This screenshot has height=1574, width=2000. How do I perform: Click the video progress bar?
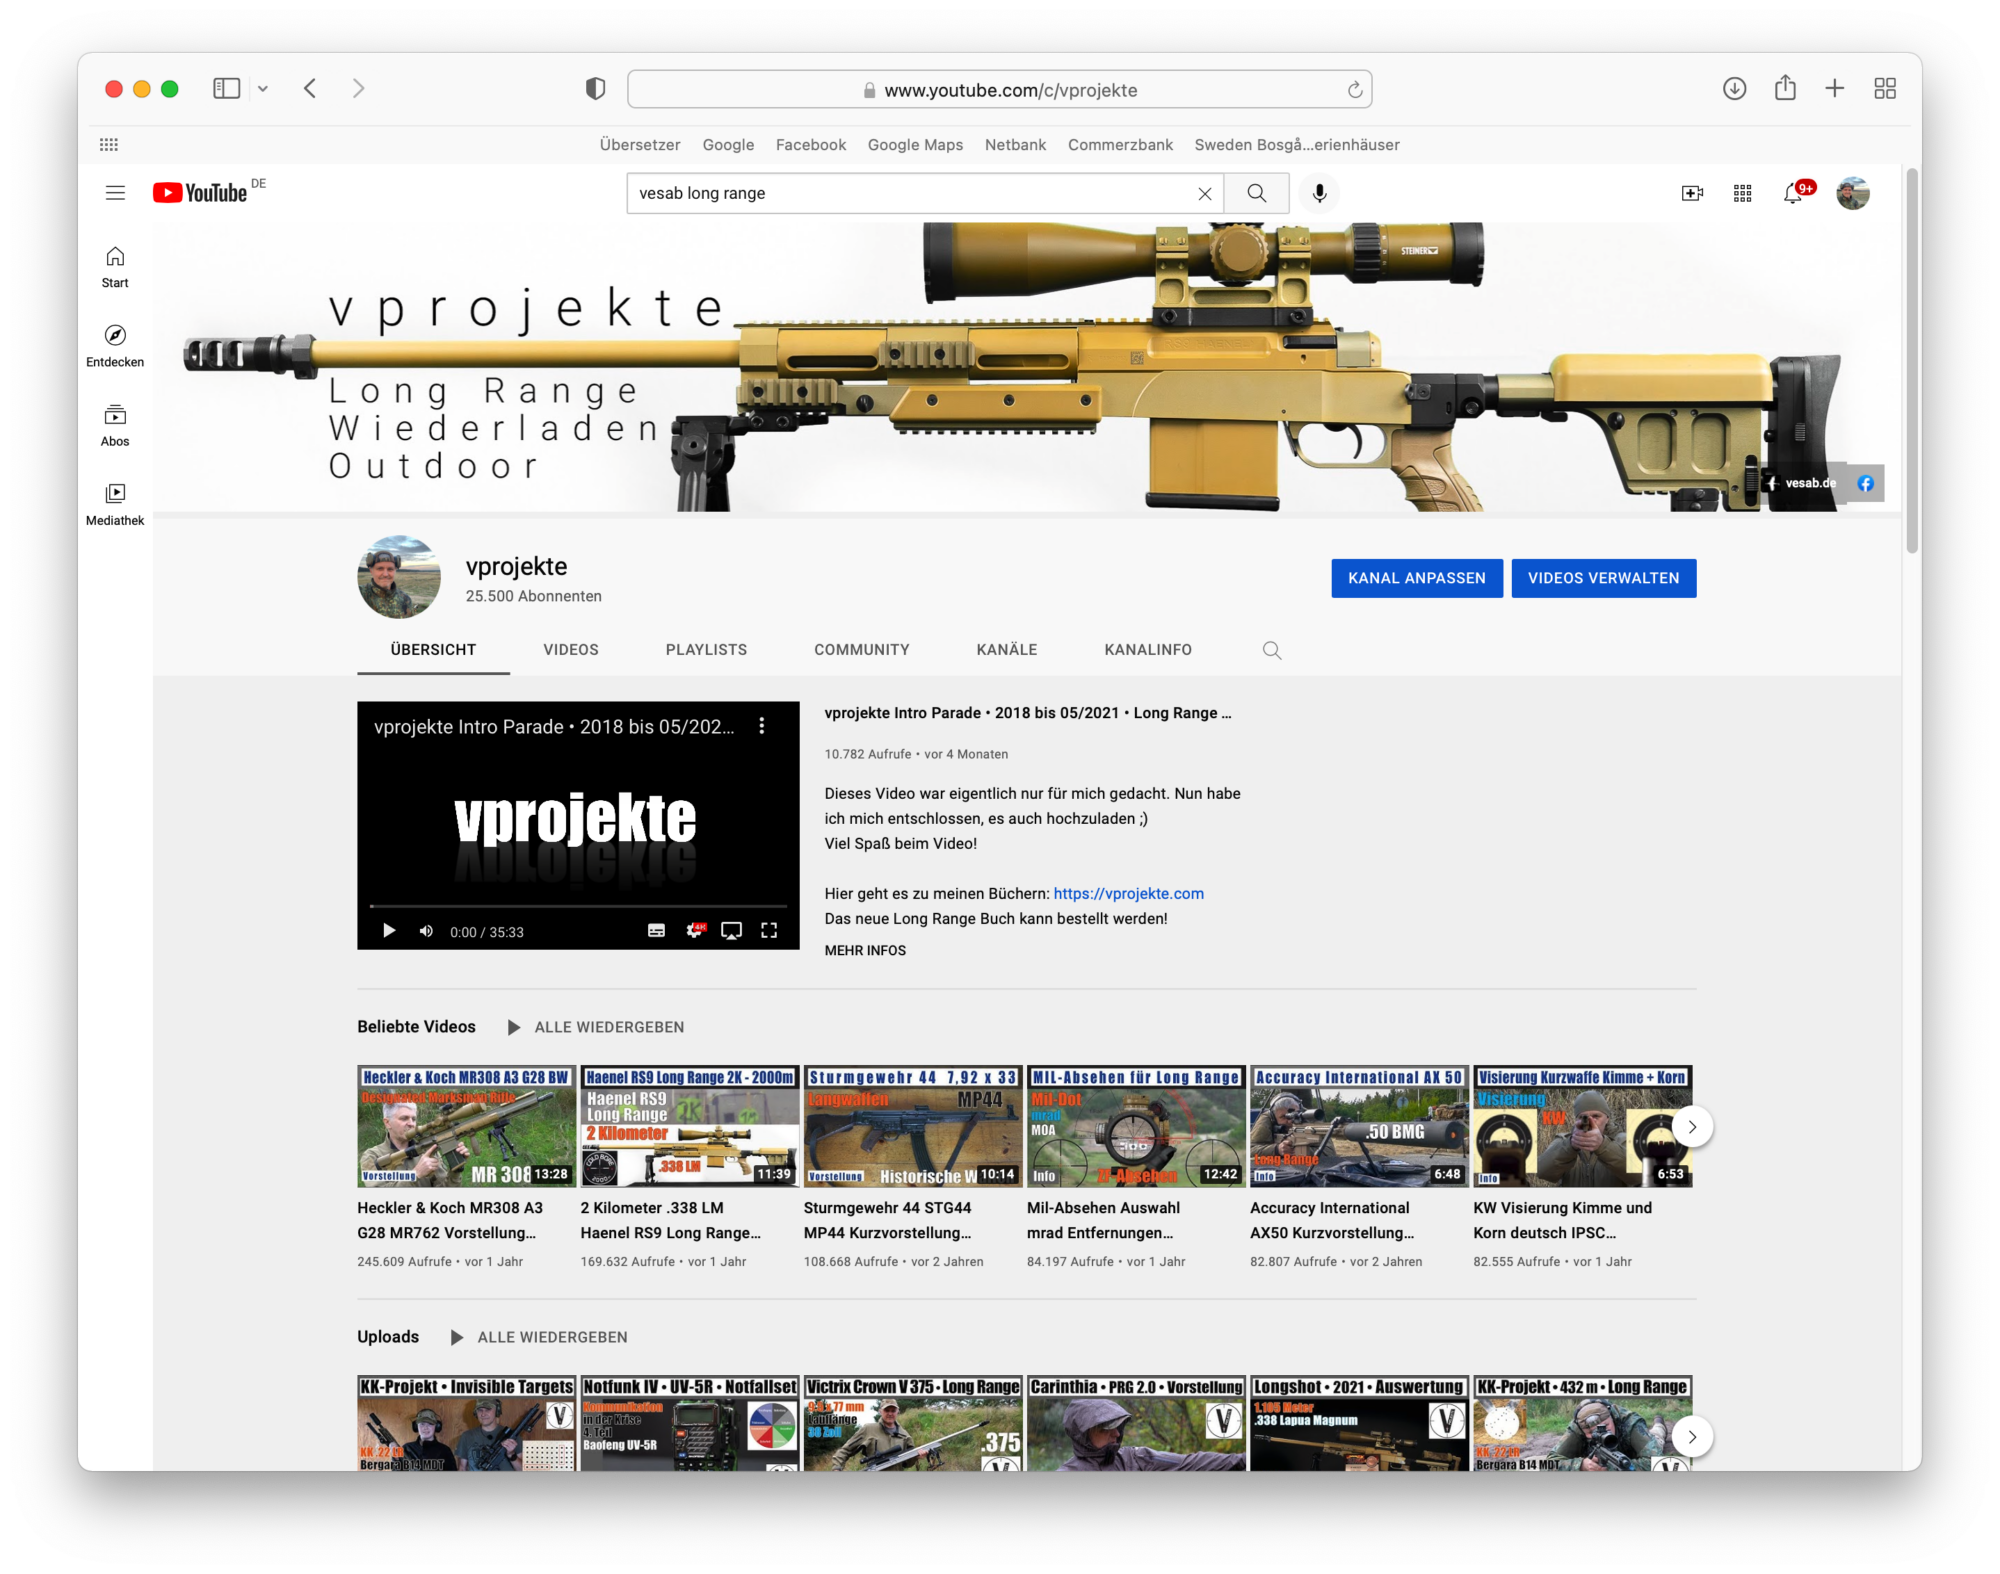pyautogui.click(x=578, y=906)
